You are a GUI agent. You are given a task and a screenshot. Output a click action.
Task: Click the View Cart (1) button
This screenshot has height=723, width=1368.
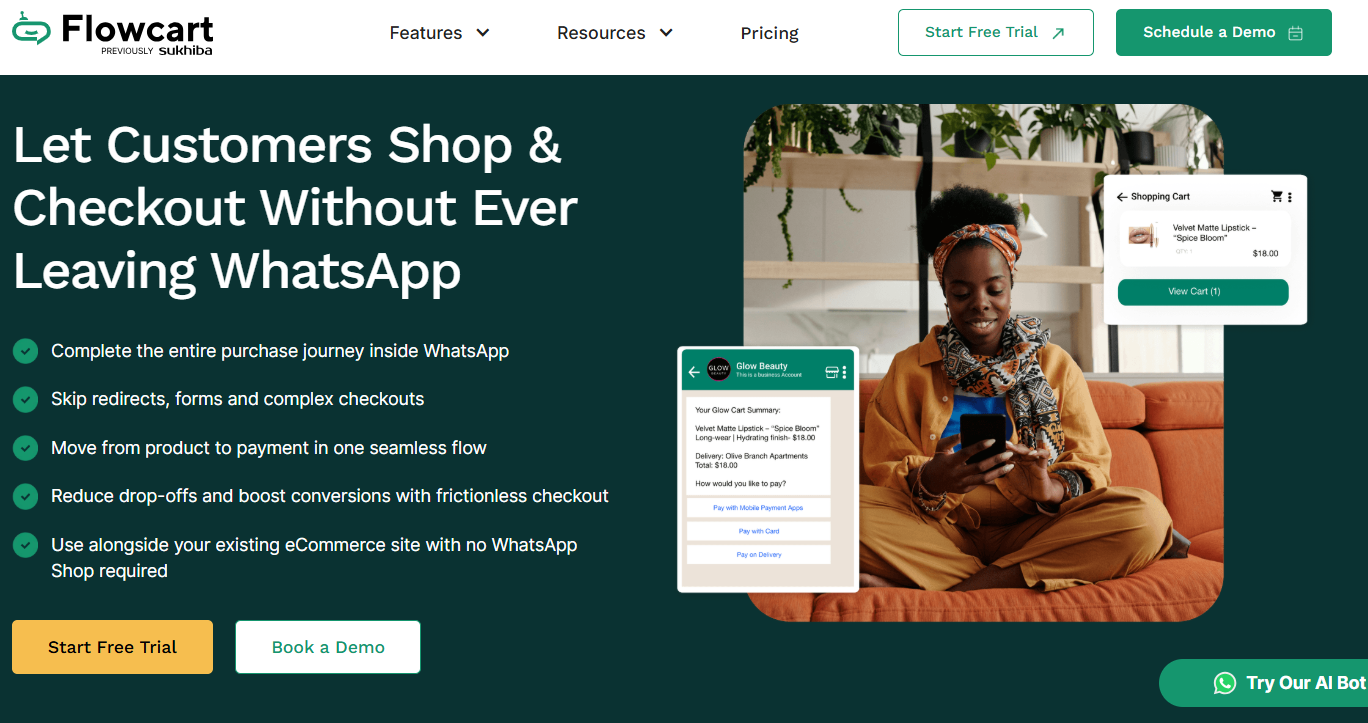[1203, 292]
